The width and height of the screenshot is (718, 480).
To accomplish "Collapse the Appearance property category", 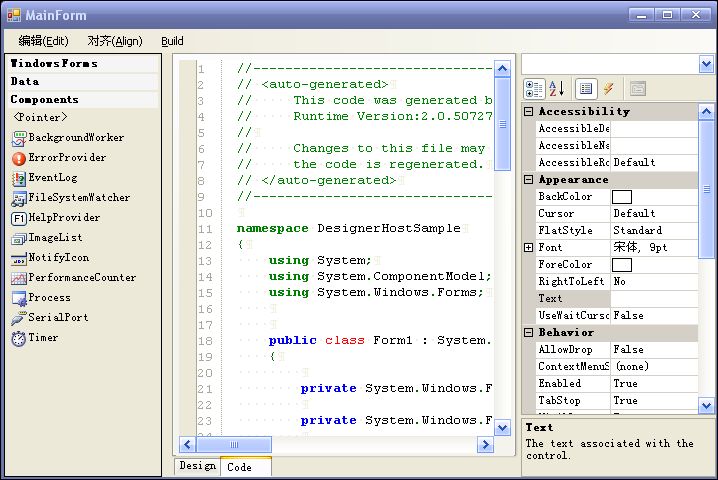I will (x=528, y=180).
